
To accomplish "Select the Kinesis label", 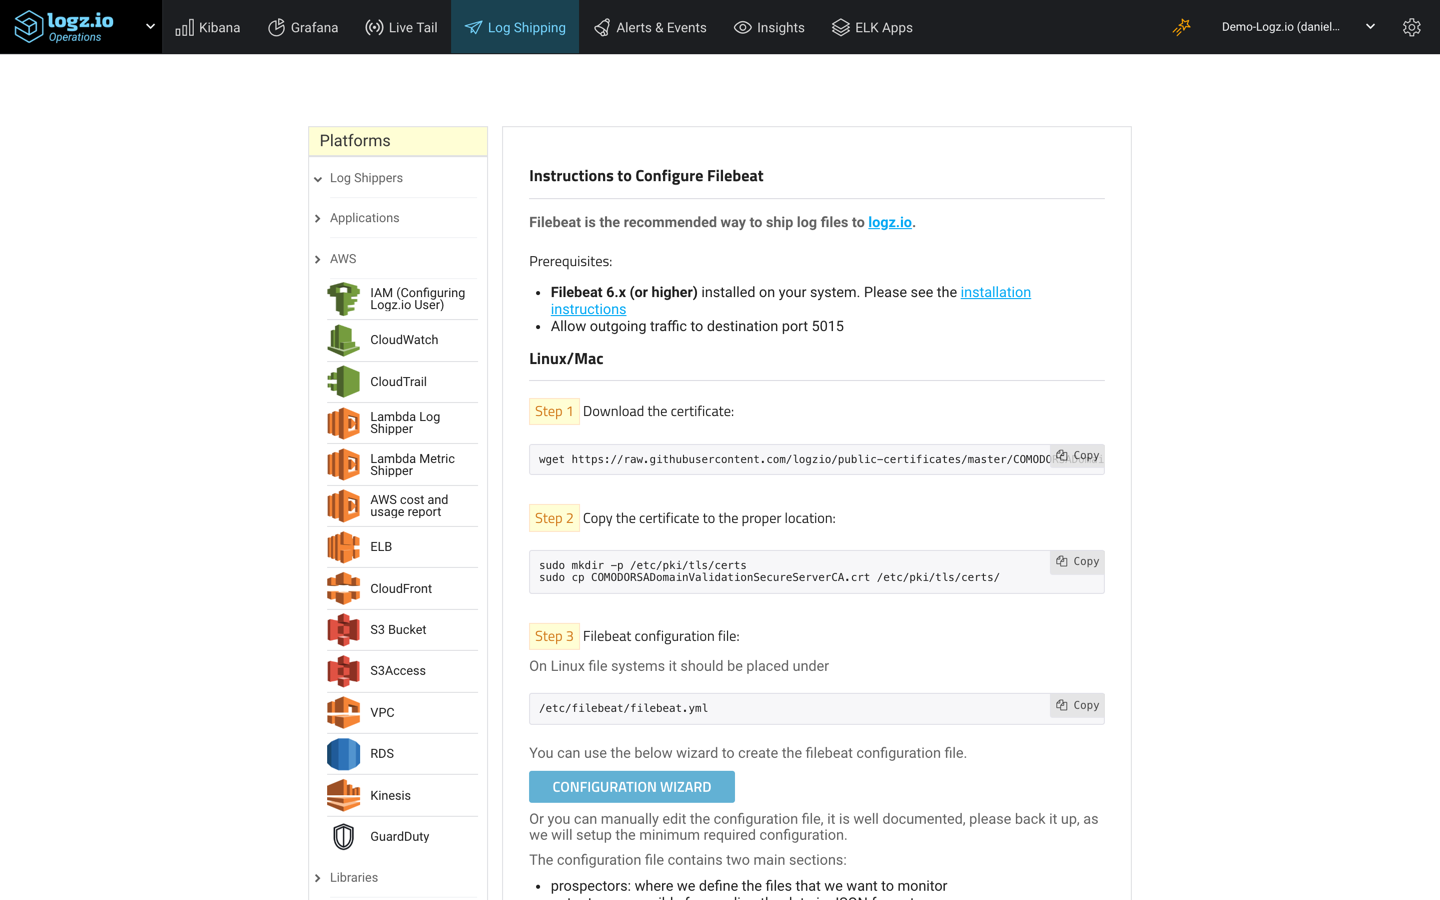I will point(390,796).
